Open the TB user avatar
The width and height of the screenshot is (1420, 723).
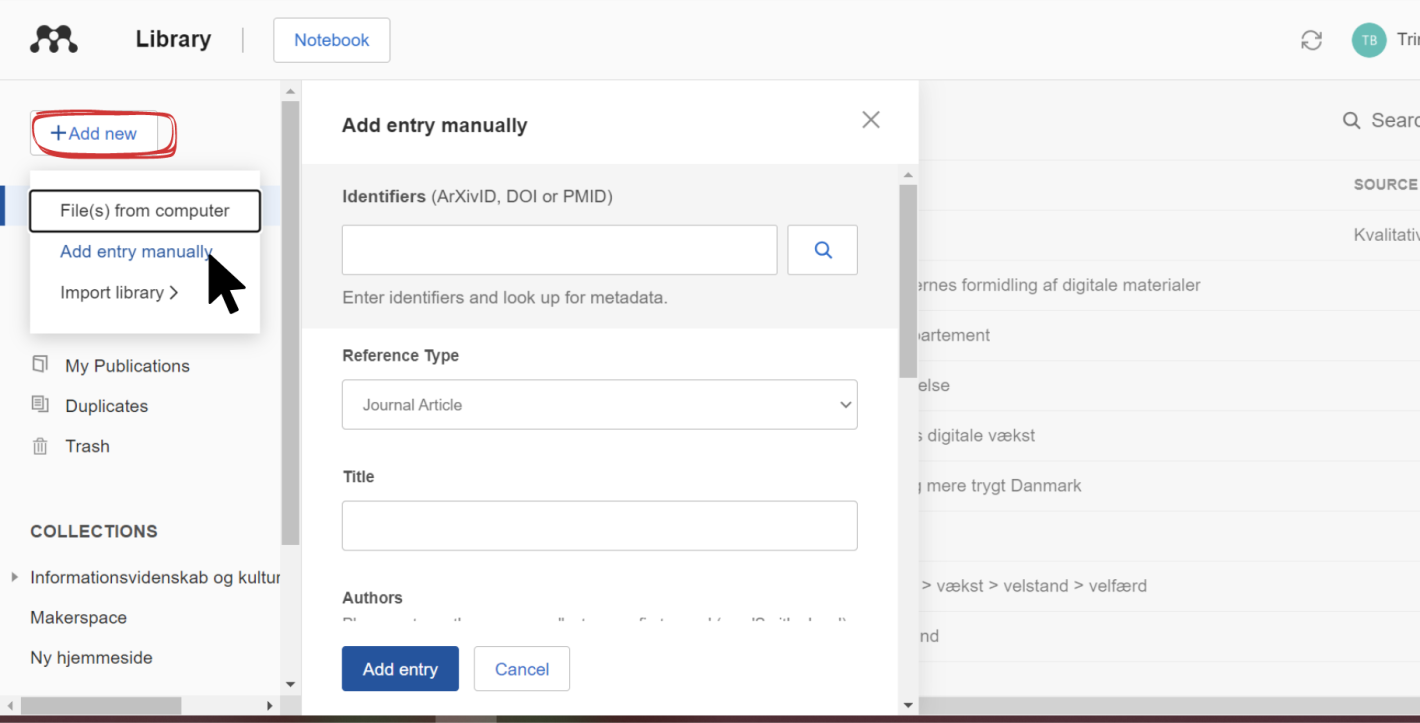[1369, 40]
